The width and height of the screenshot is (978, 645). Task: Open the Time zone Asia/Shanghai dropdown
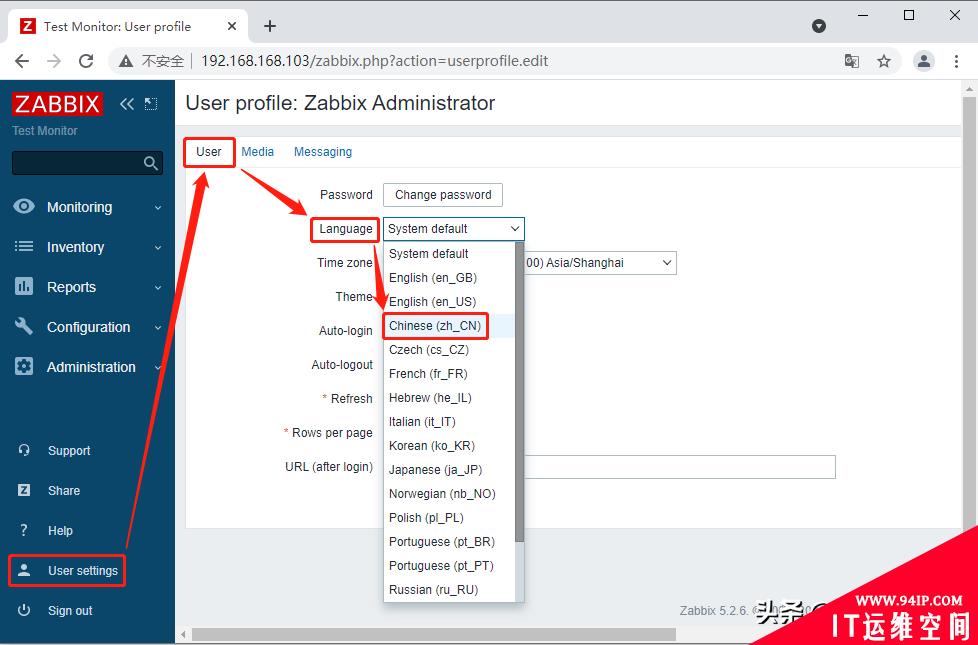pyautogui.click(x=600, y=263)
